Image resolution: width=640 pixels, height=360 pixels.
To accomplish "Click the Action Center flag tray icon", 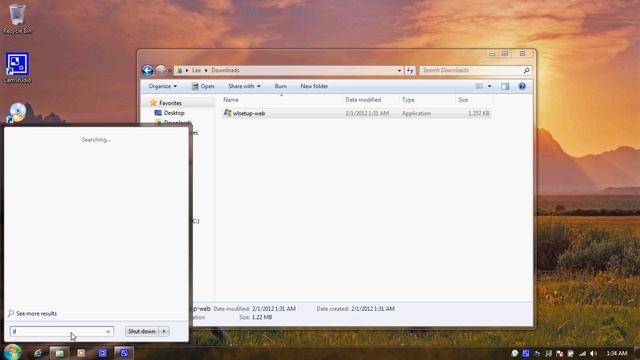I will click(560, 353).
